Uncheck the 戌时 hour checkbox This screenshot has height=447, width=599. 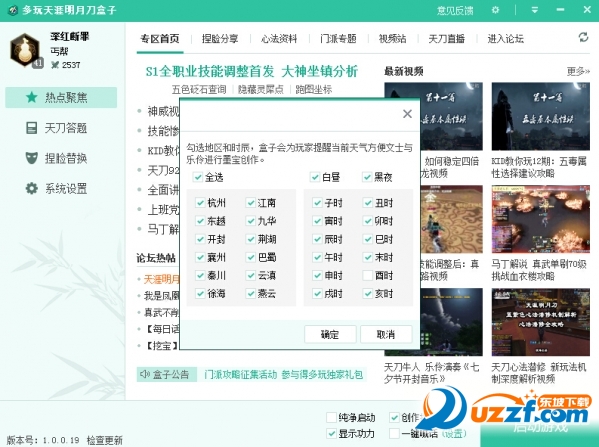[x=317, y=293]
